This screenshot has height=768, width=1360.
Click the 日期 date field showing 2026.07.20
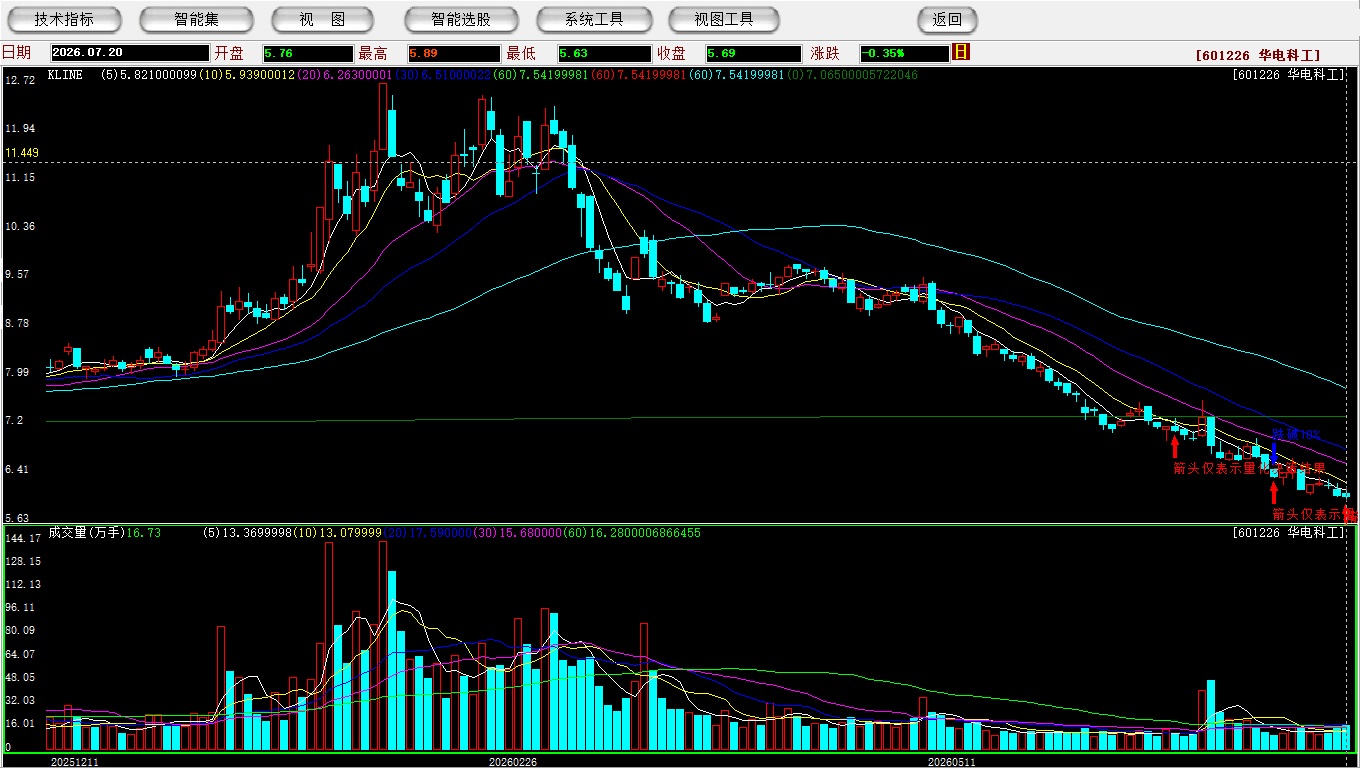click(x=130, y=53)
